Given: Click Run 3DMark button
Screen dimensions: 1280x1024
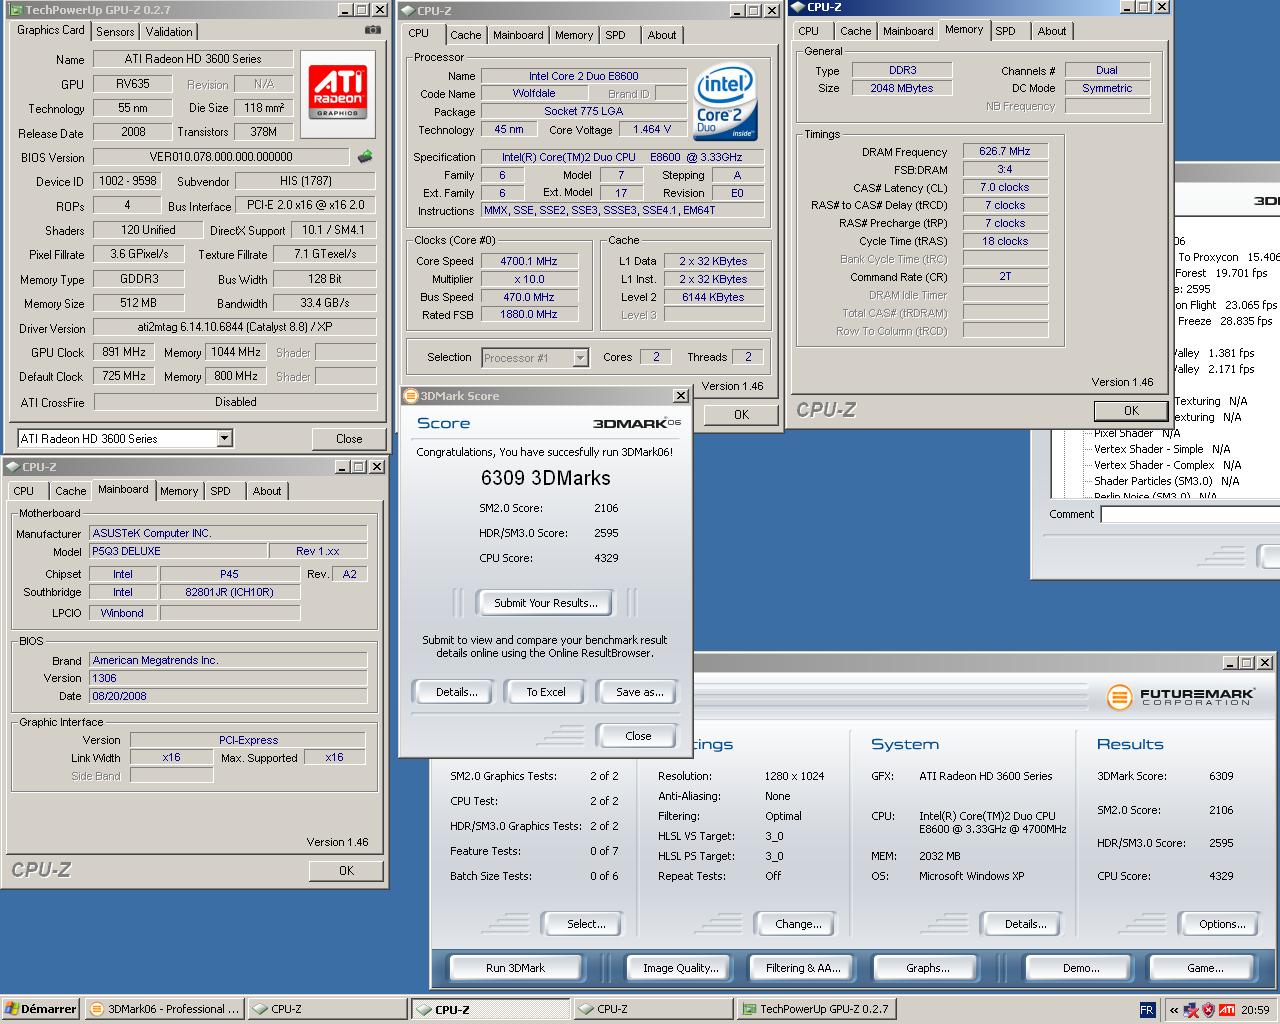Looking at the screenshot, I should pos(515,968).
